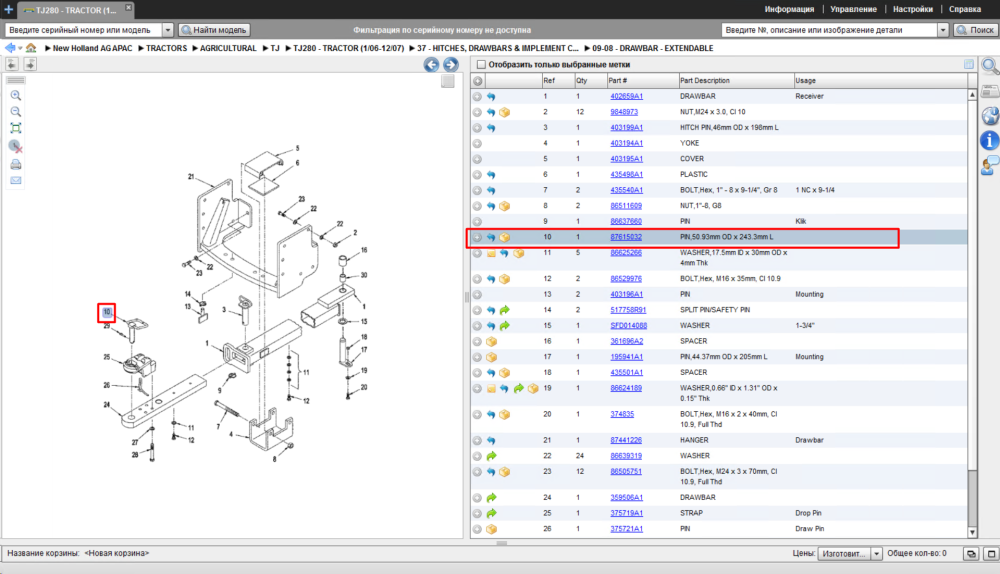Open part number 402659A1 link
This screenshot has width=1000, height=574.
pyautogui.click(x=626, y=96)
